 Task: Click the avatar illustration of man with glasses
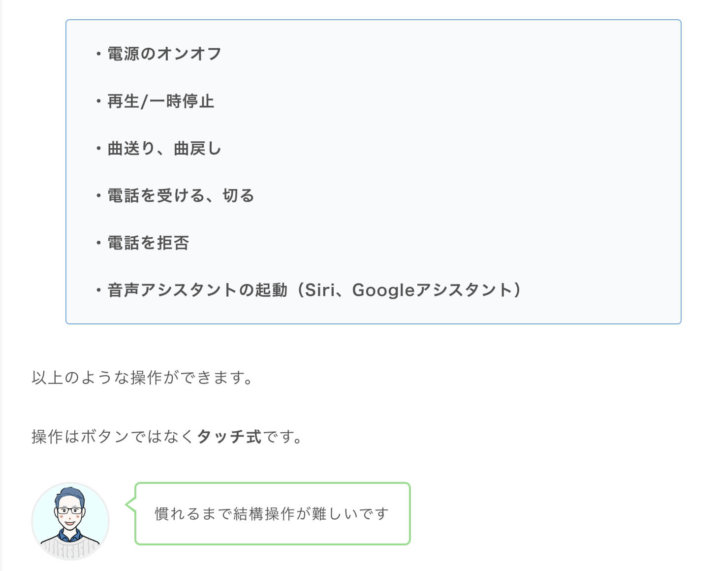pyautogui.click(x=70, y=521)
